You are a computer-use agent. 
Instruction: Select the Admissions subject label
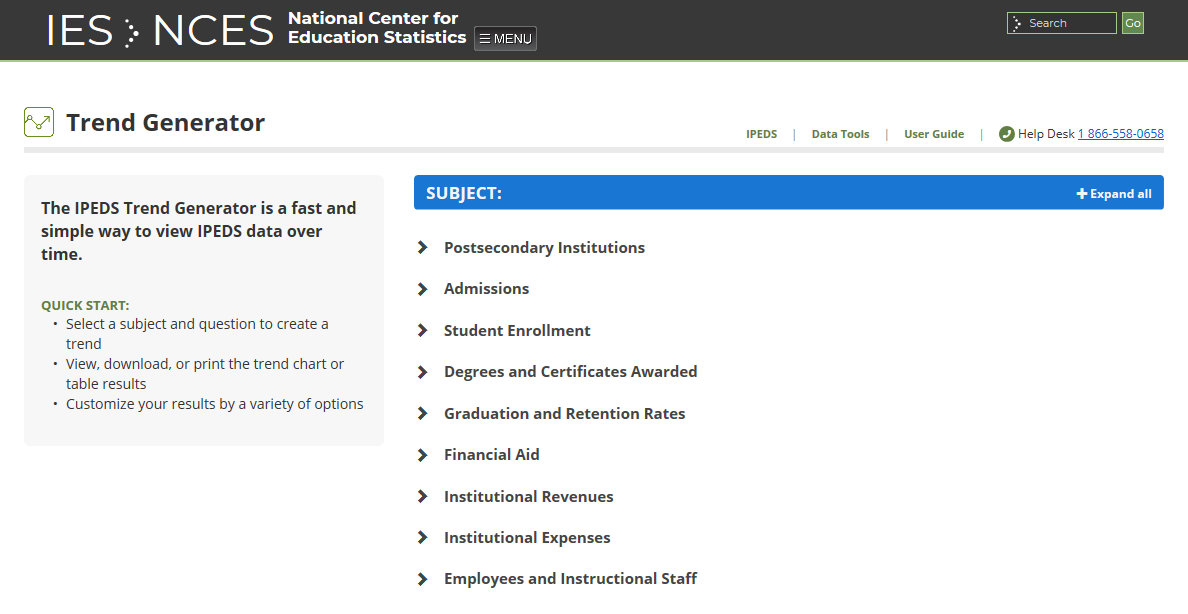tap(486, 289)
